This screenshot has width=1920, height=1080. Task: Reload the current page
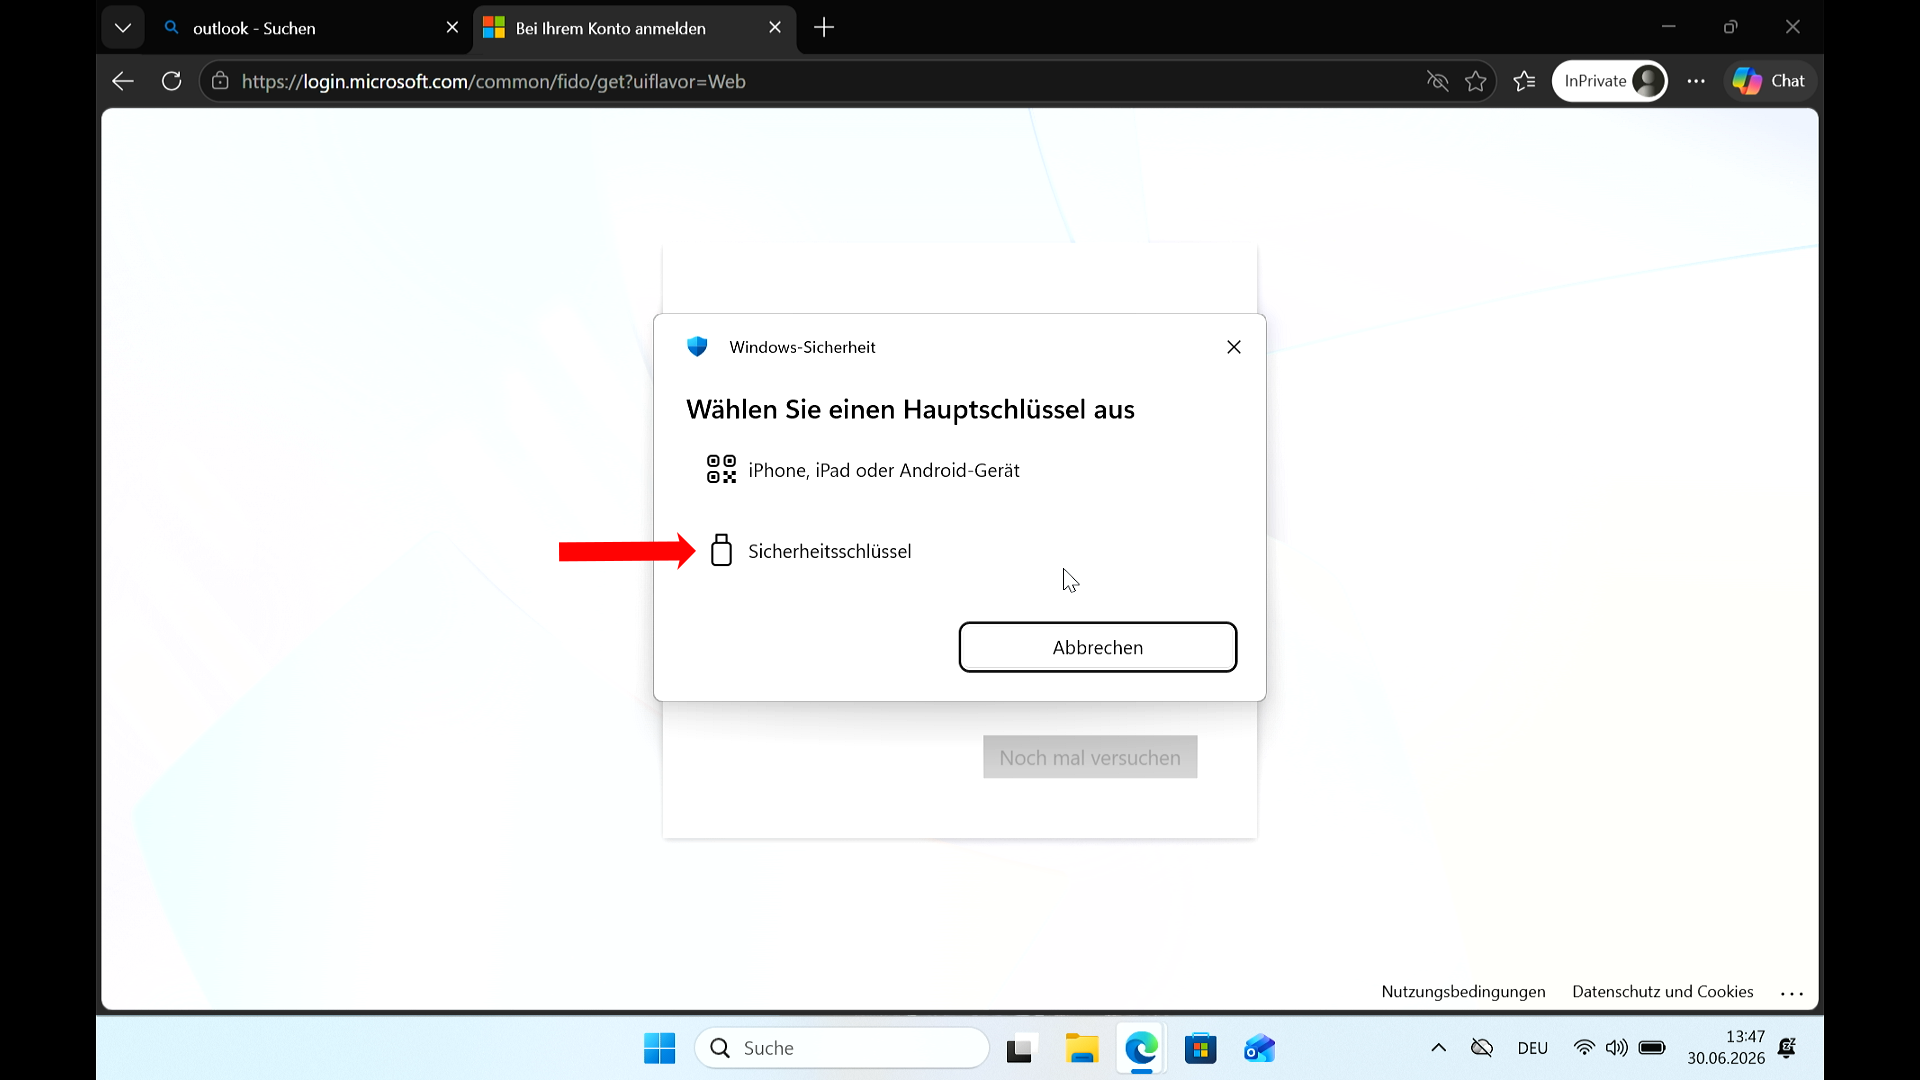coord(172,81)
